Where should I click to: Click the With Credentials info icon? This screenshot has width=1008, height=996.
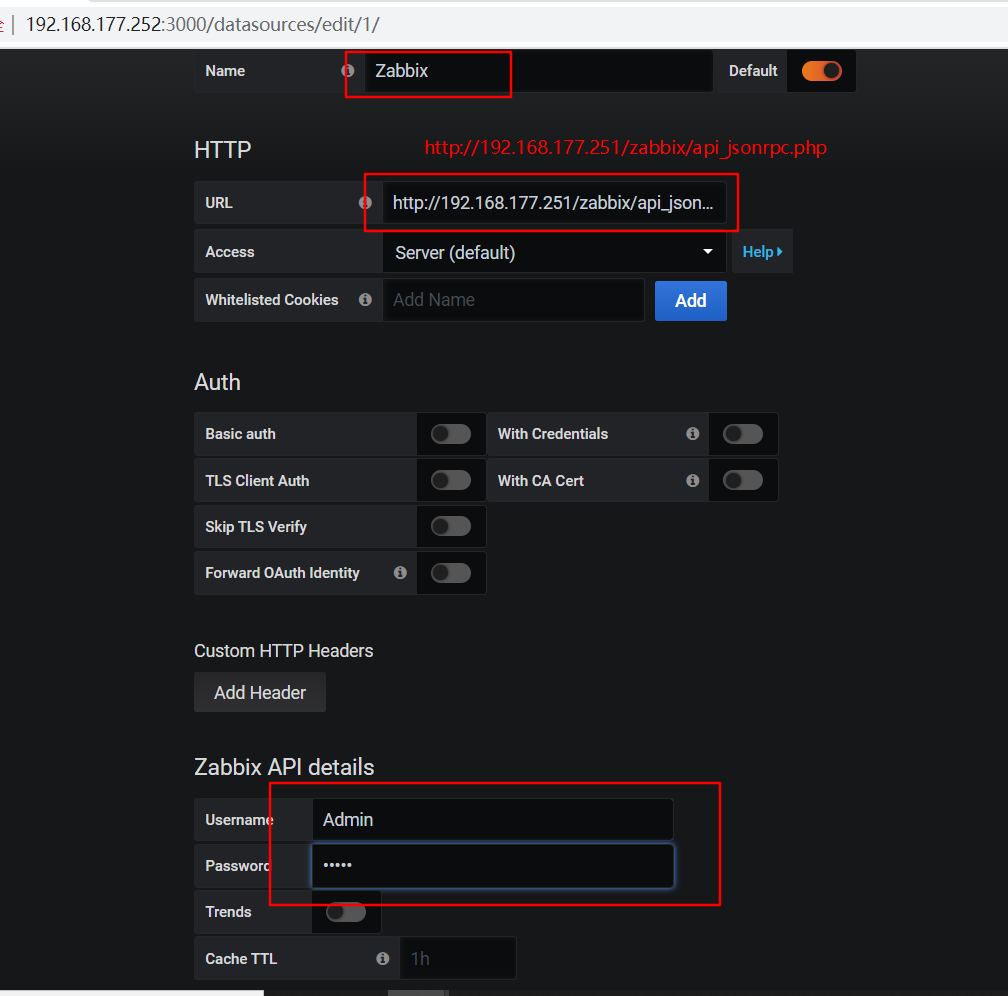(x=692, y=434)
